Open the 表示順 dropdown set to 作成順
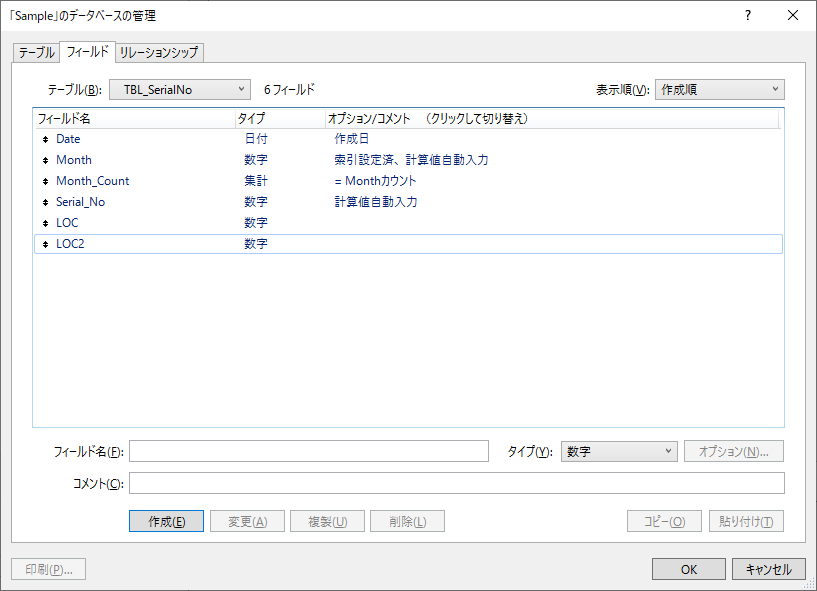817x591 pixels. [719, 88]
